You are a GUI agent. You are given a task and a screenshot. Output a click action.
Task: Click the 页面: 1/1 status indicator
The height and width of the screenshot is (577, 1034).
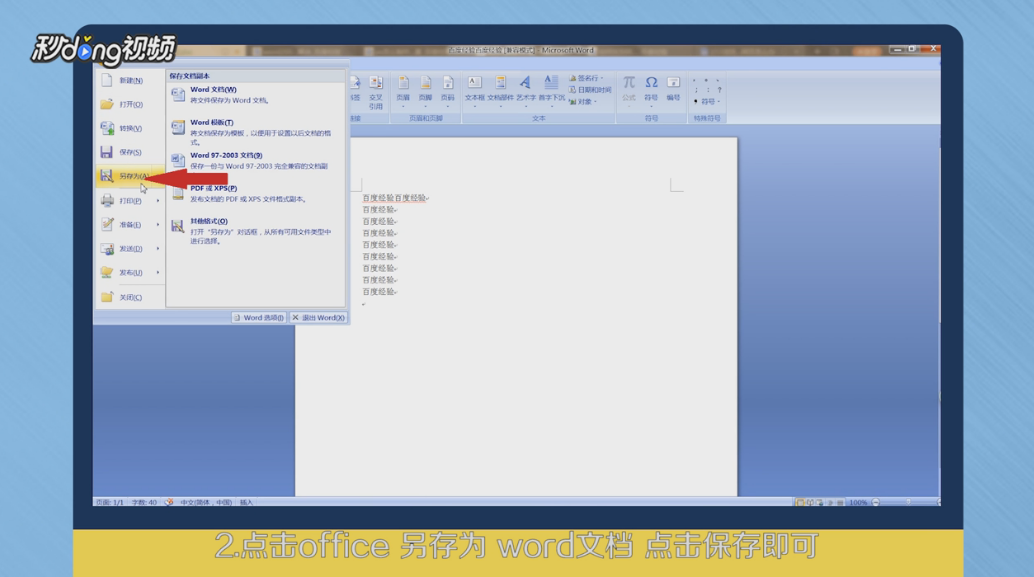(110, 502)
